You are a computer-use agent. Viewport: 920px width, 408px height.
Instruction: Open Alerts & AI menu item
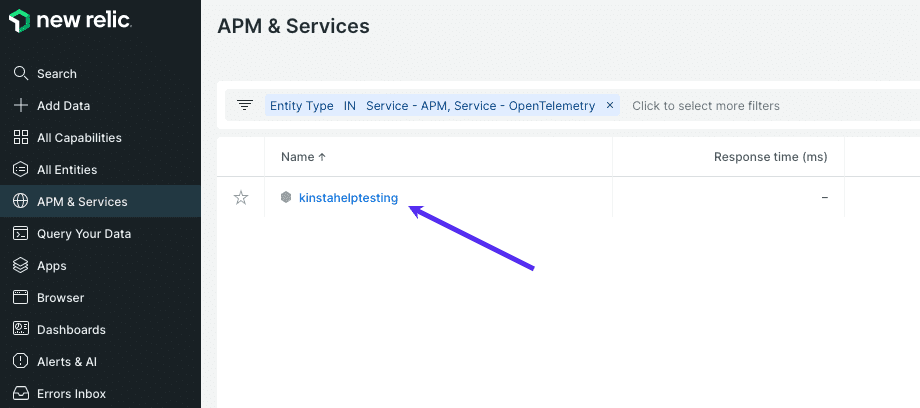point(67,362)
